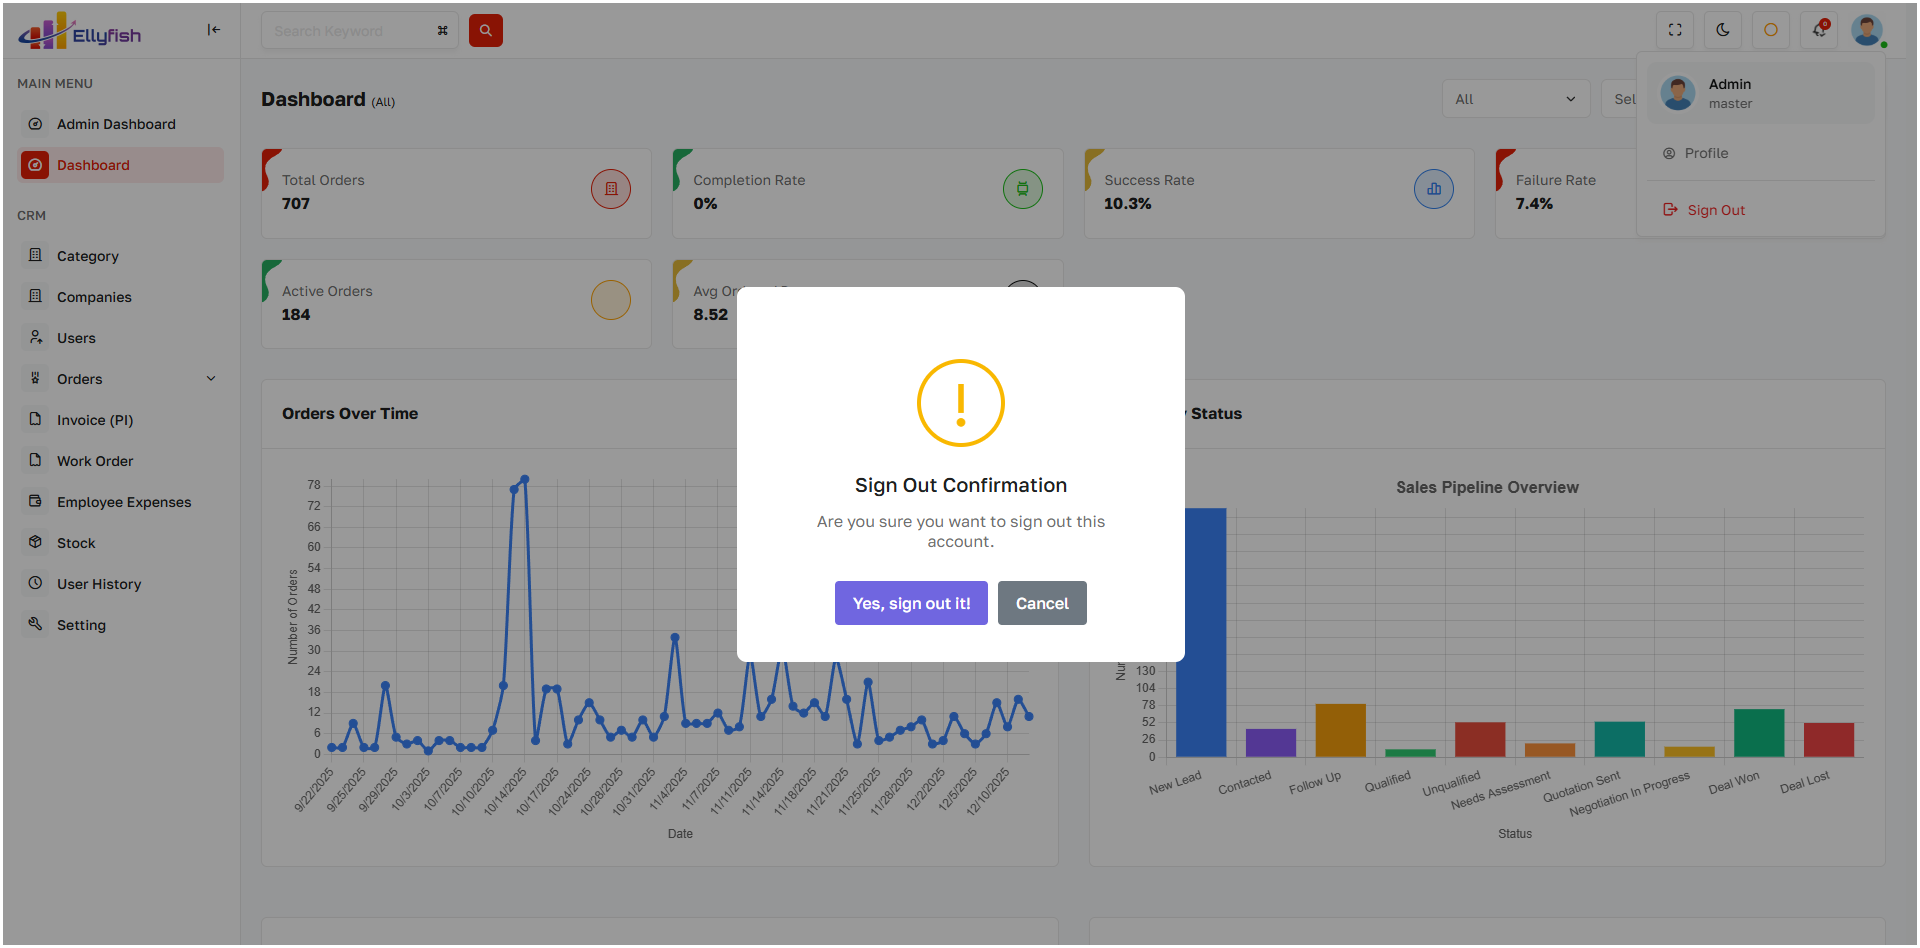This screenshot has width=1920, height=948.
Task: Select Sign Out in user menu
Action: click(x=1715, y=210)
